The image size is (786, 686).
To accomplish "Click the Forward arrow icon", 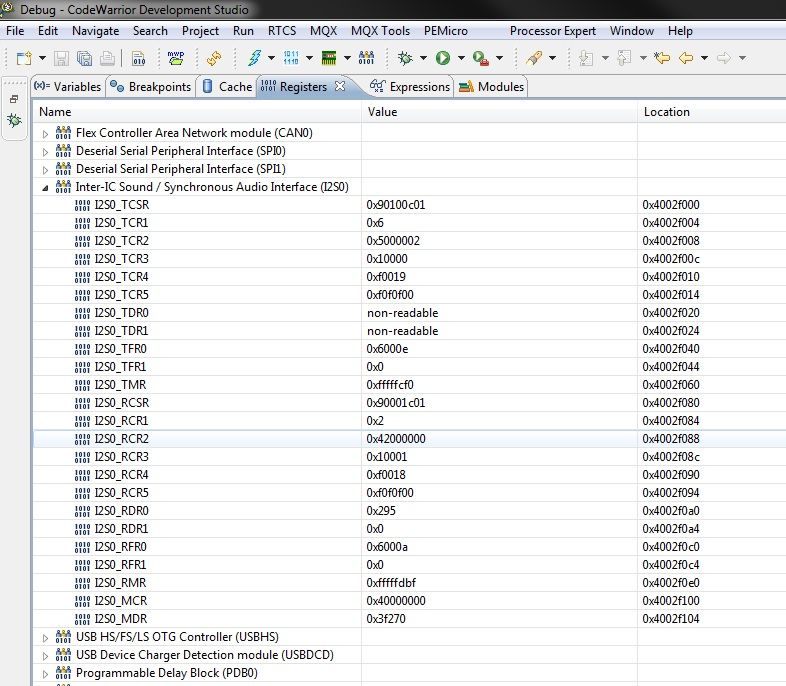I will pyautogui.click(x=723, y=58).
